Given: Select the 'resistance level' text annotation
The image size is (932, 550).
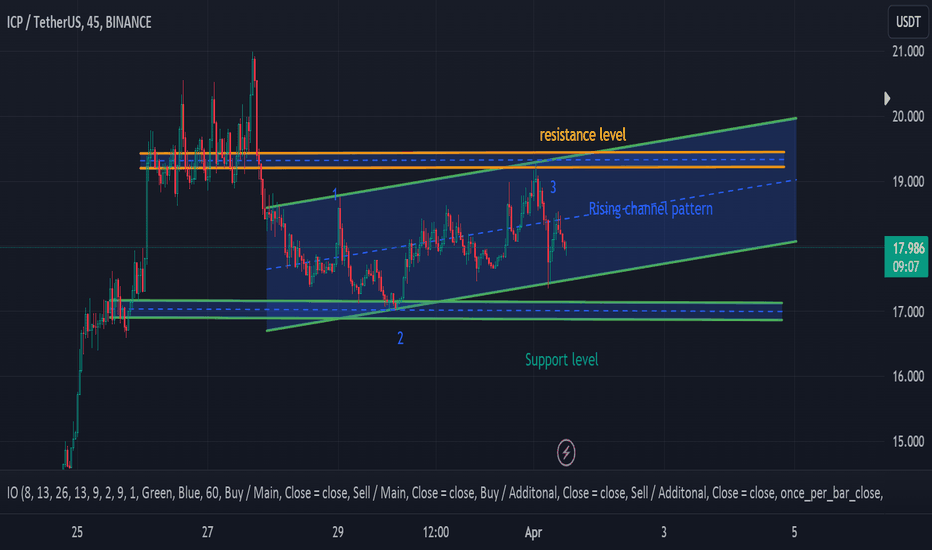Looking at the screenshot, I should (x=582, y=135).
